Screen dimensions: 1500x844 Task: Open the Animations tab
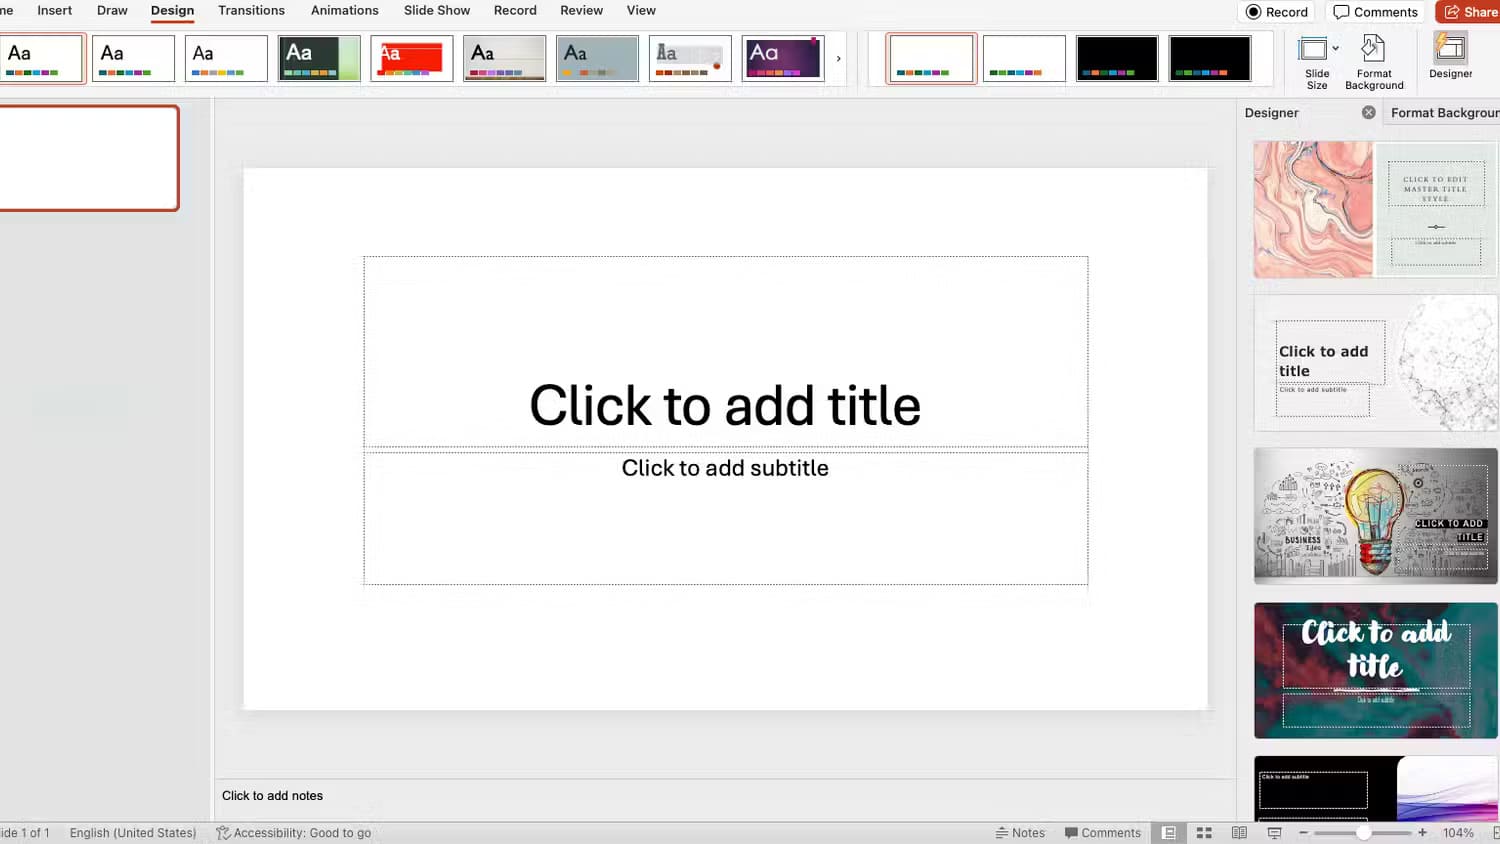pyautogui.click(x=344, y=10)
